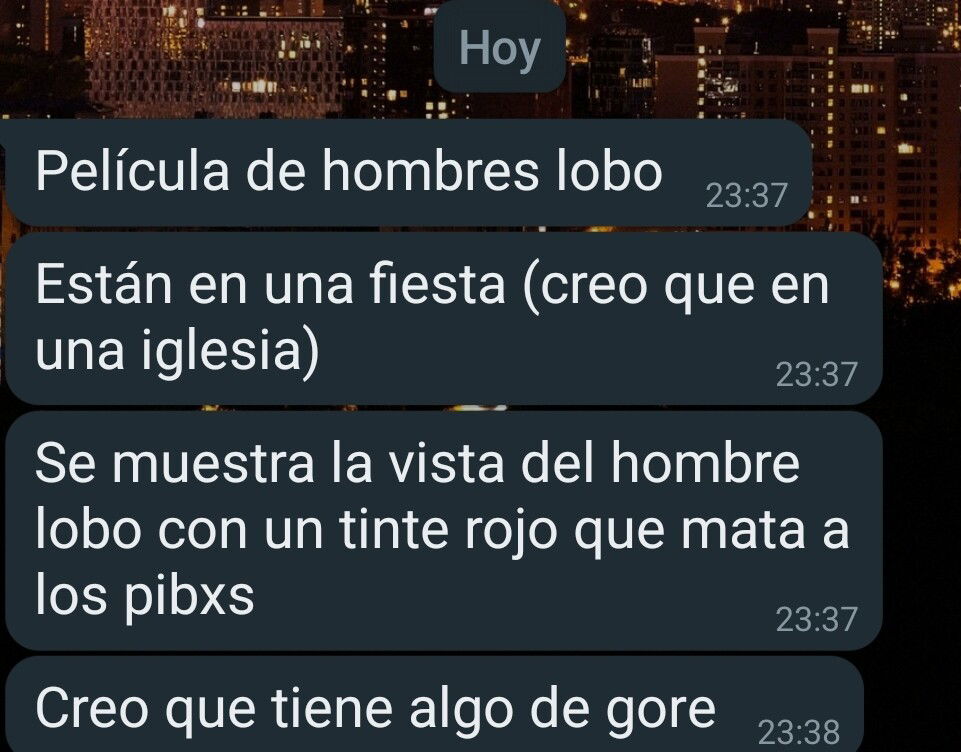The width and height of the screenshot is (961, 752).
Task: Tap the 23:37 timestamp beside los pibxs
Action: (x=816, y=619)
